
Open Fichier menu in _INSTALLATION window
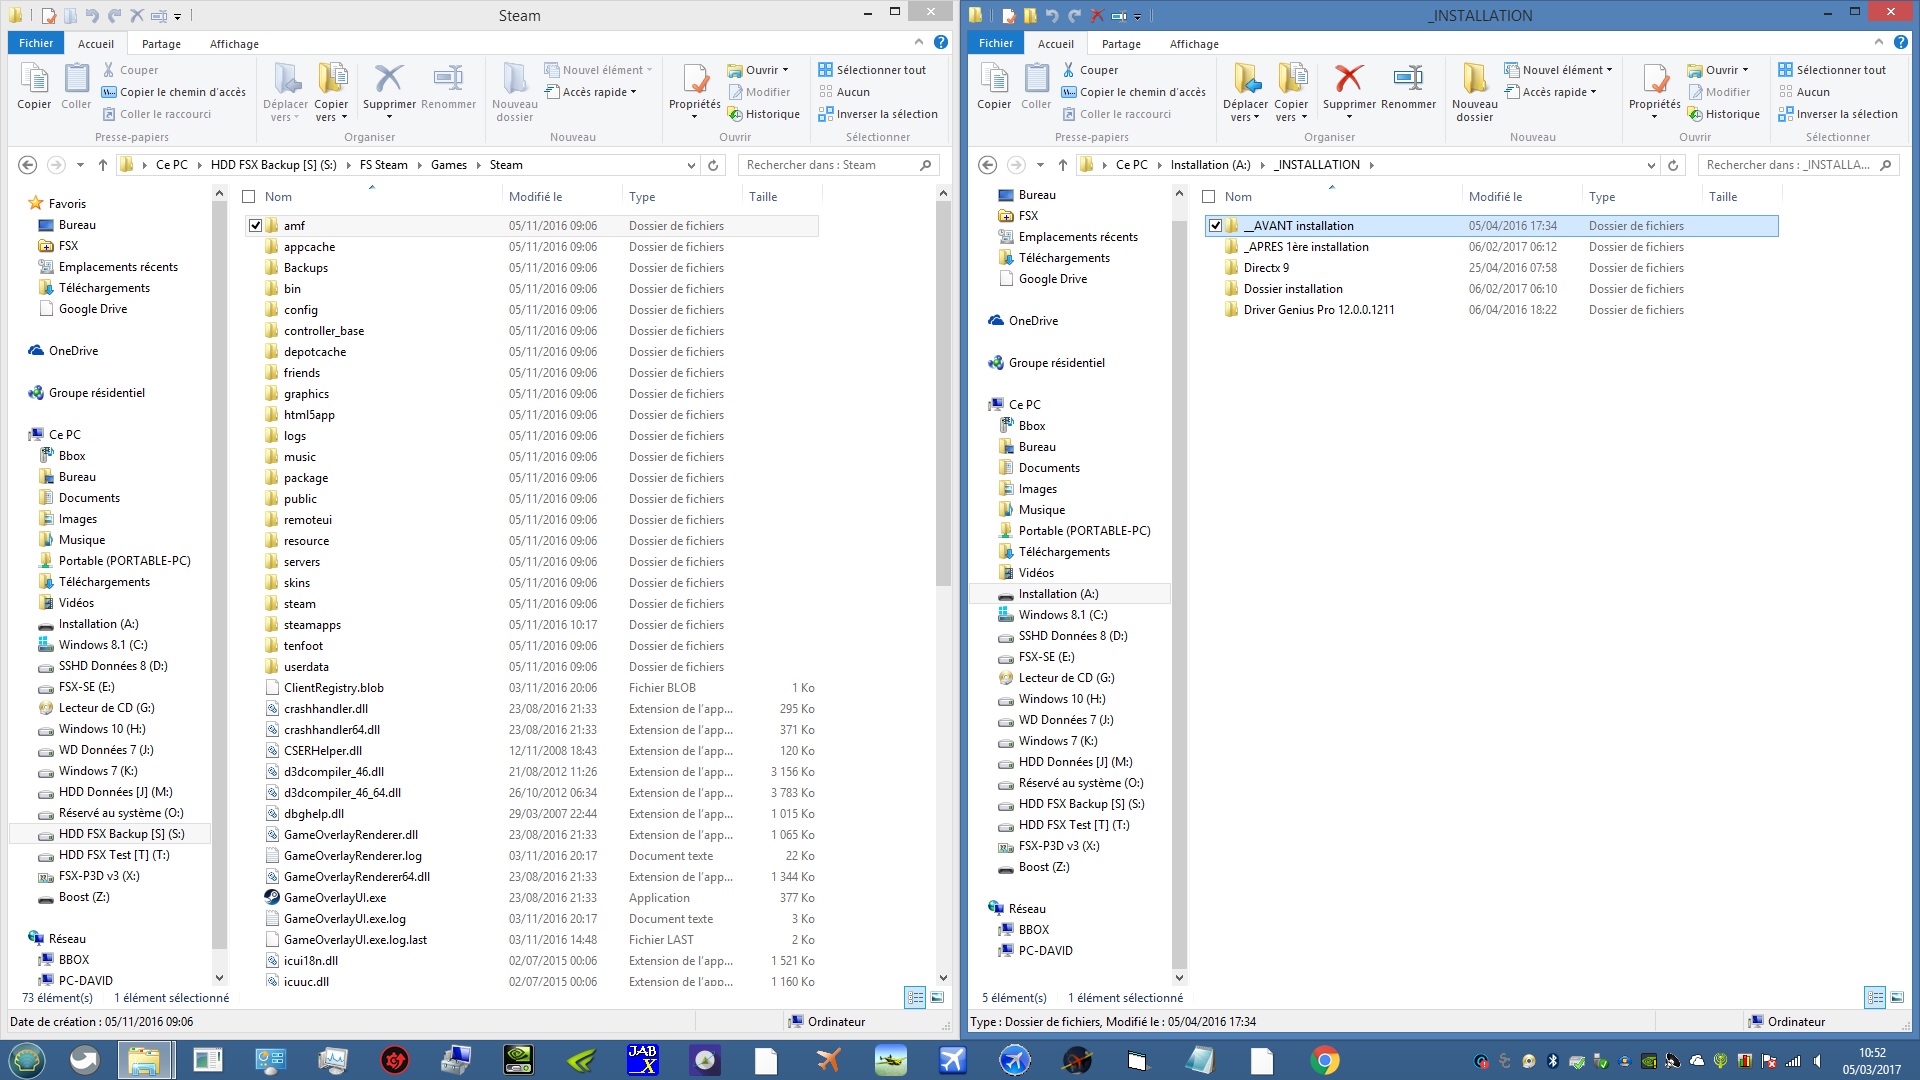[x=996, y=43]
